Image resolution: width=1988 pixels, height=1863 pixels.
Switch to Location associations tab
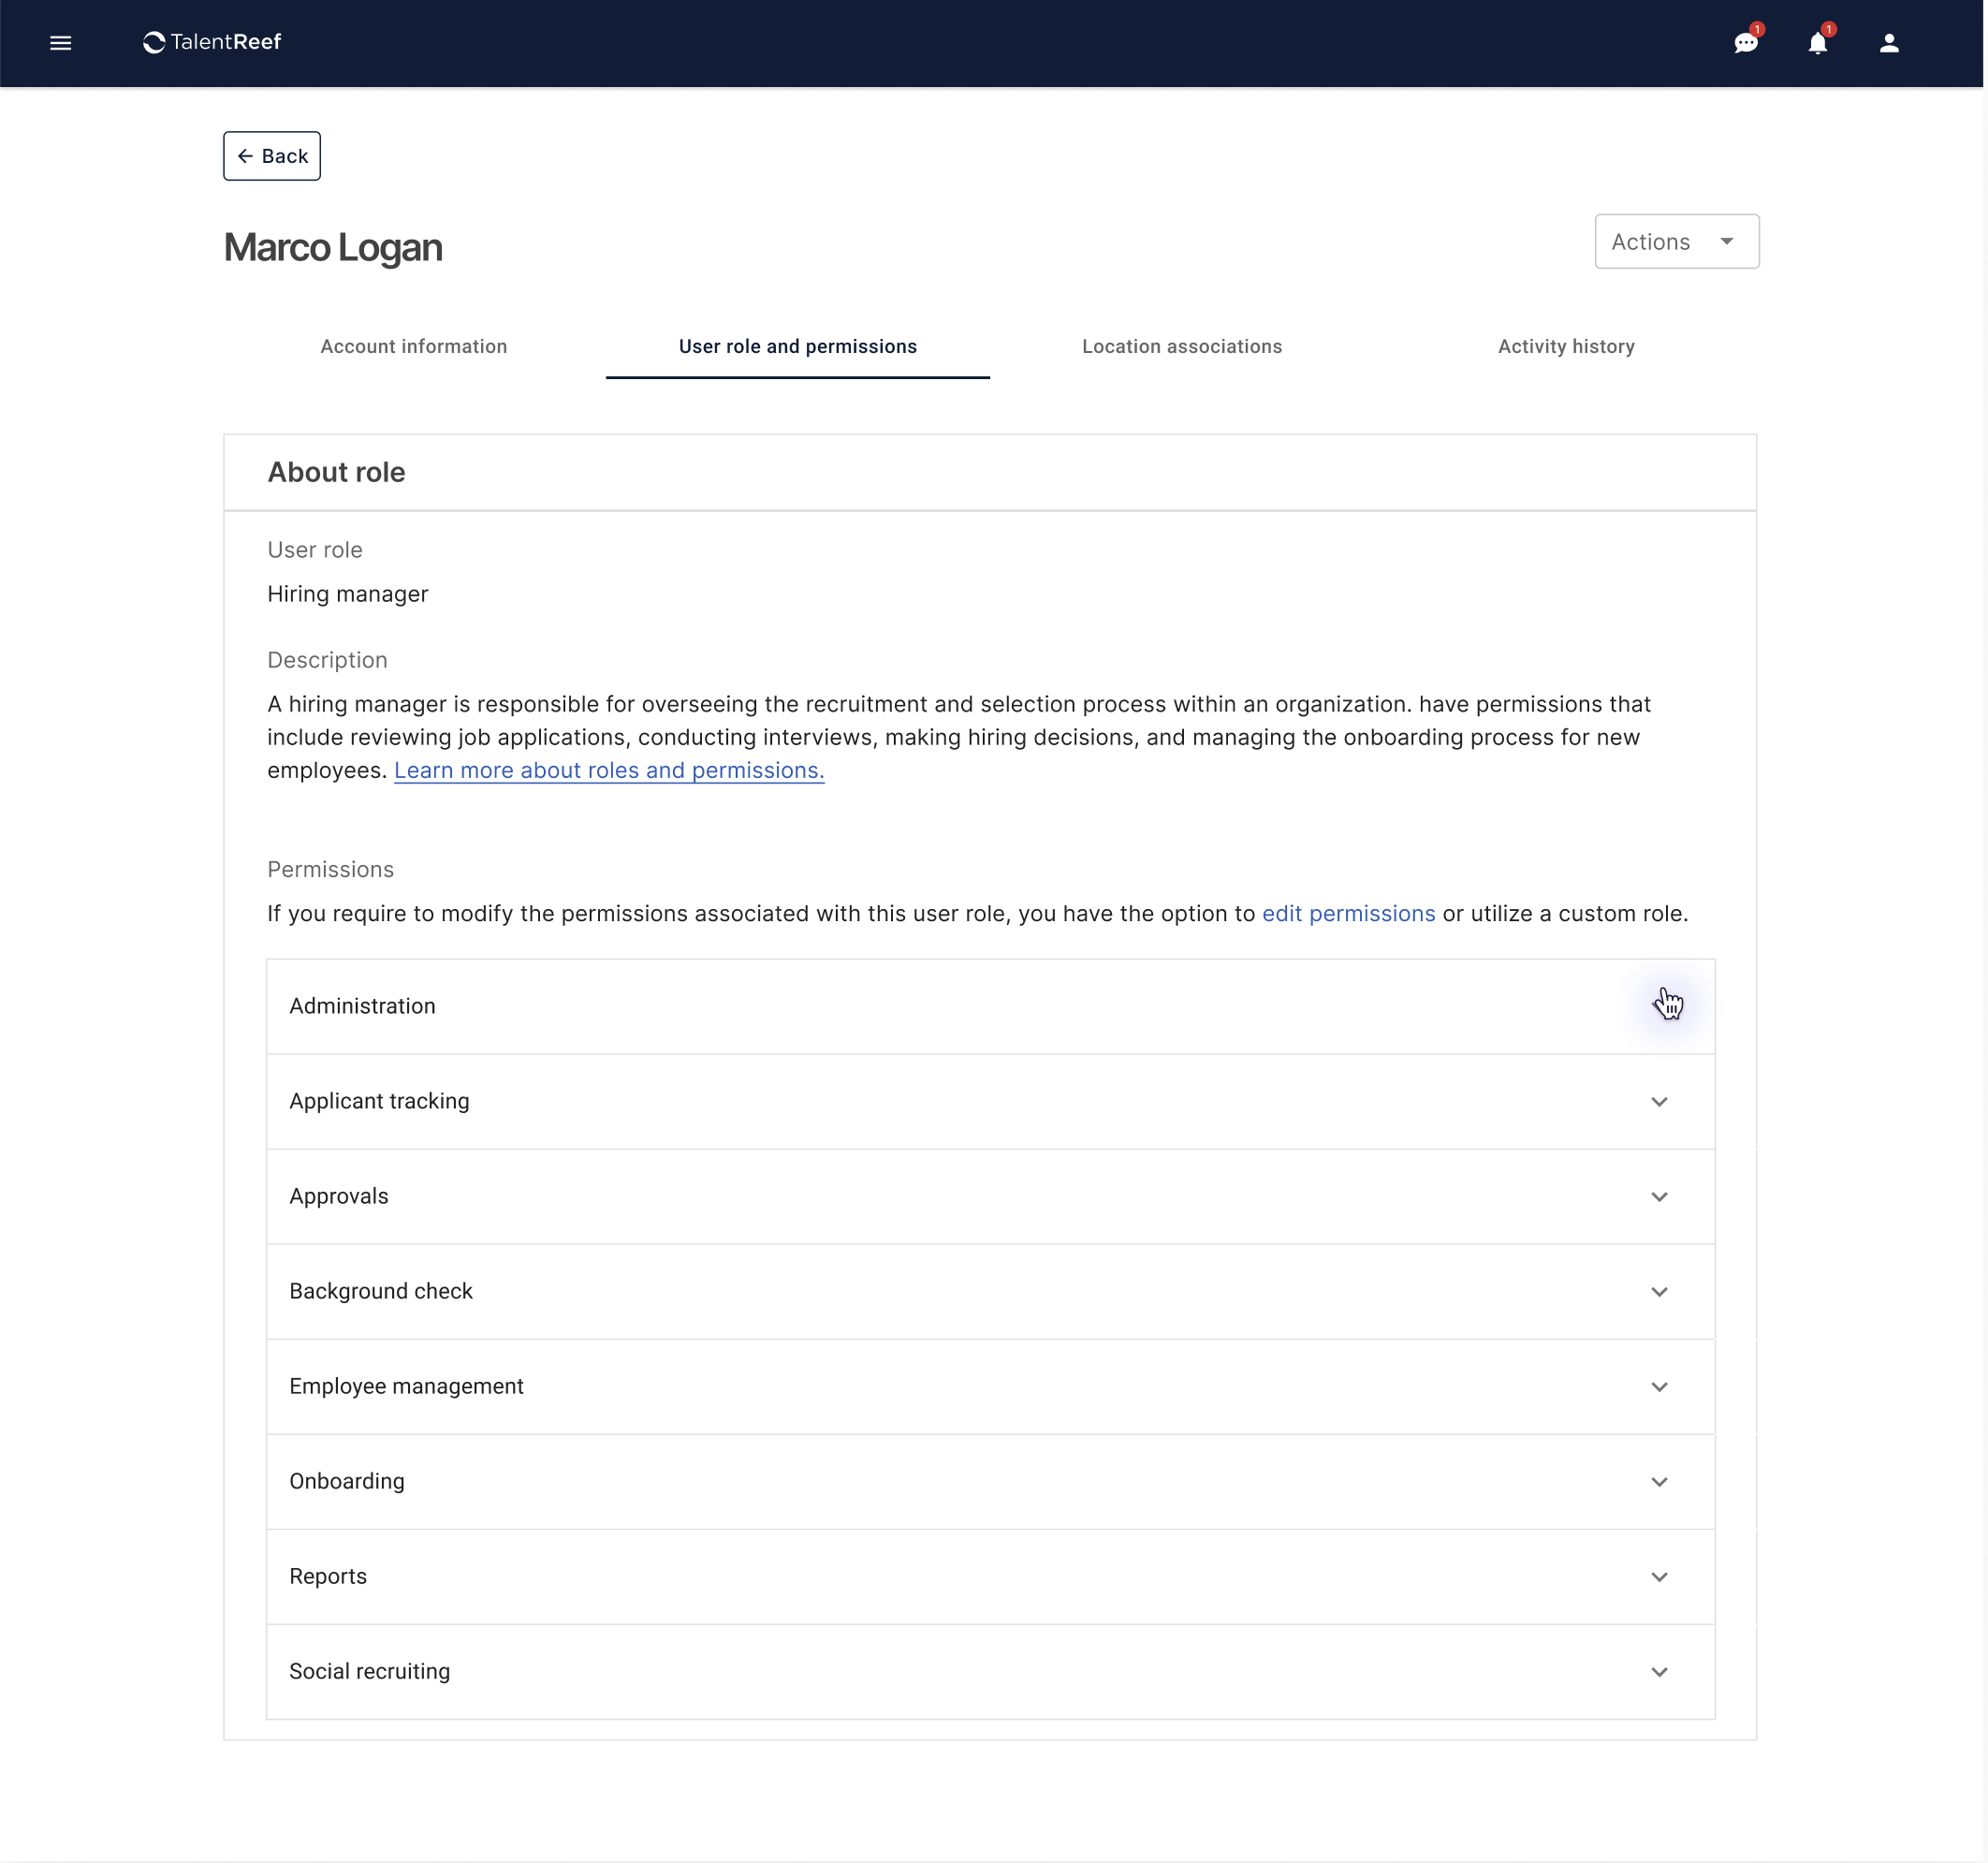[1182, 346]
